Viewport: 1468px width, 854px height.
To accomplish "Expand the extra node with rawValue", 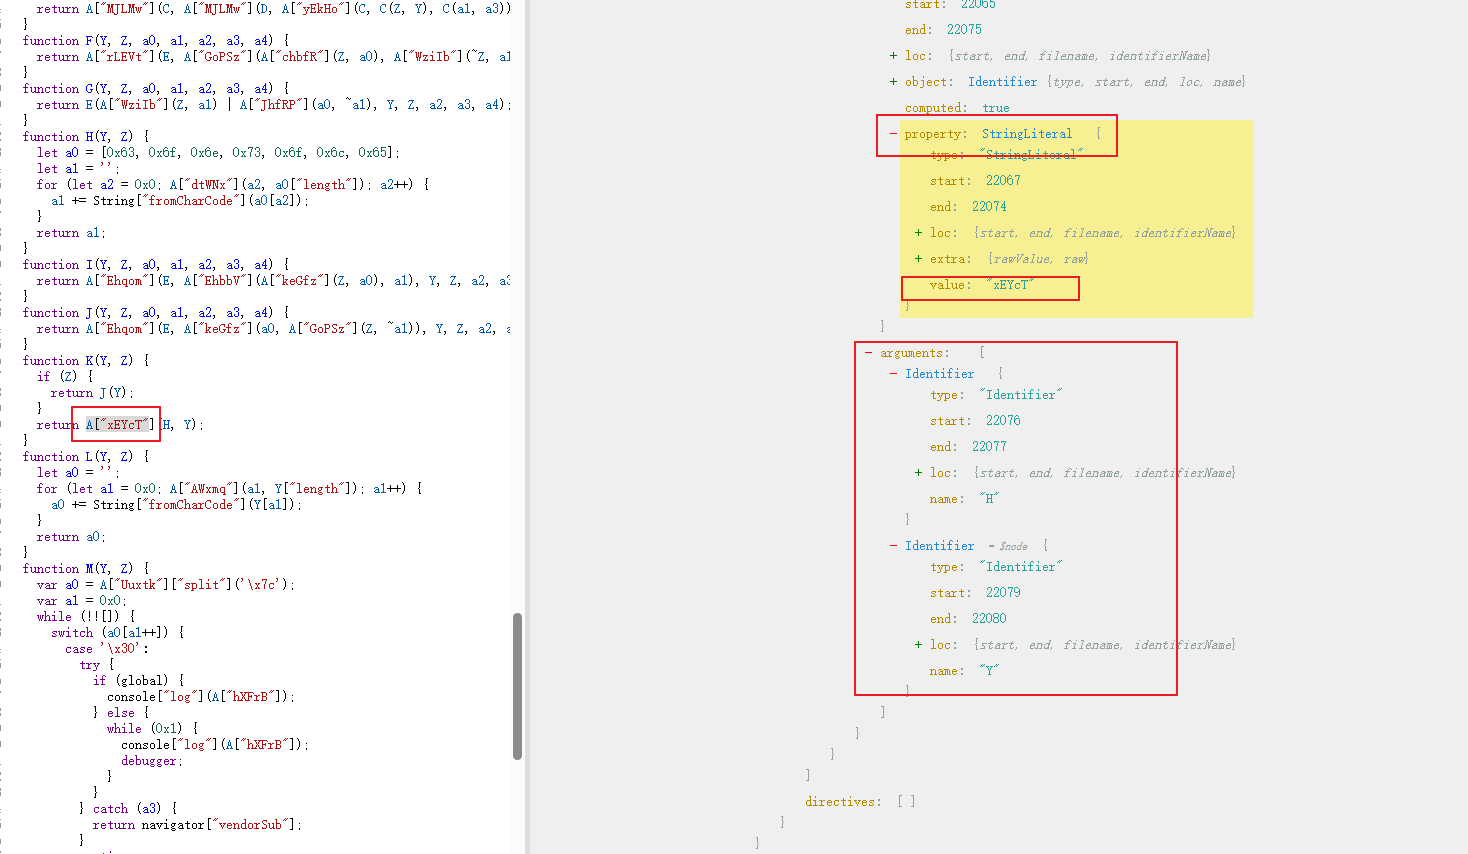I will (x=918, y=259).
